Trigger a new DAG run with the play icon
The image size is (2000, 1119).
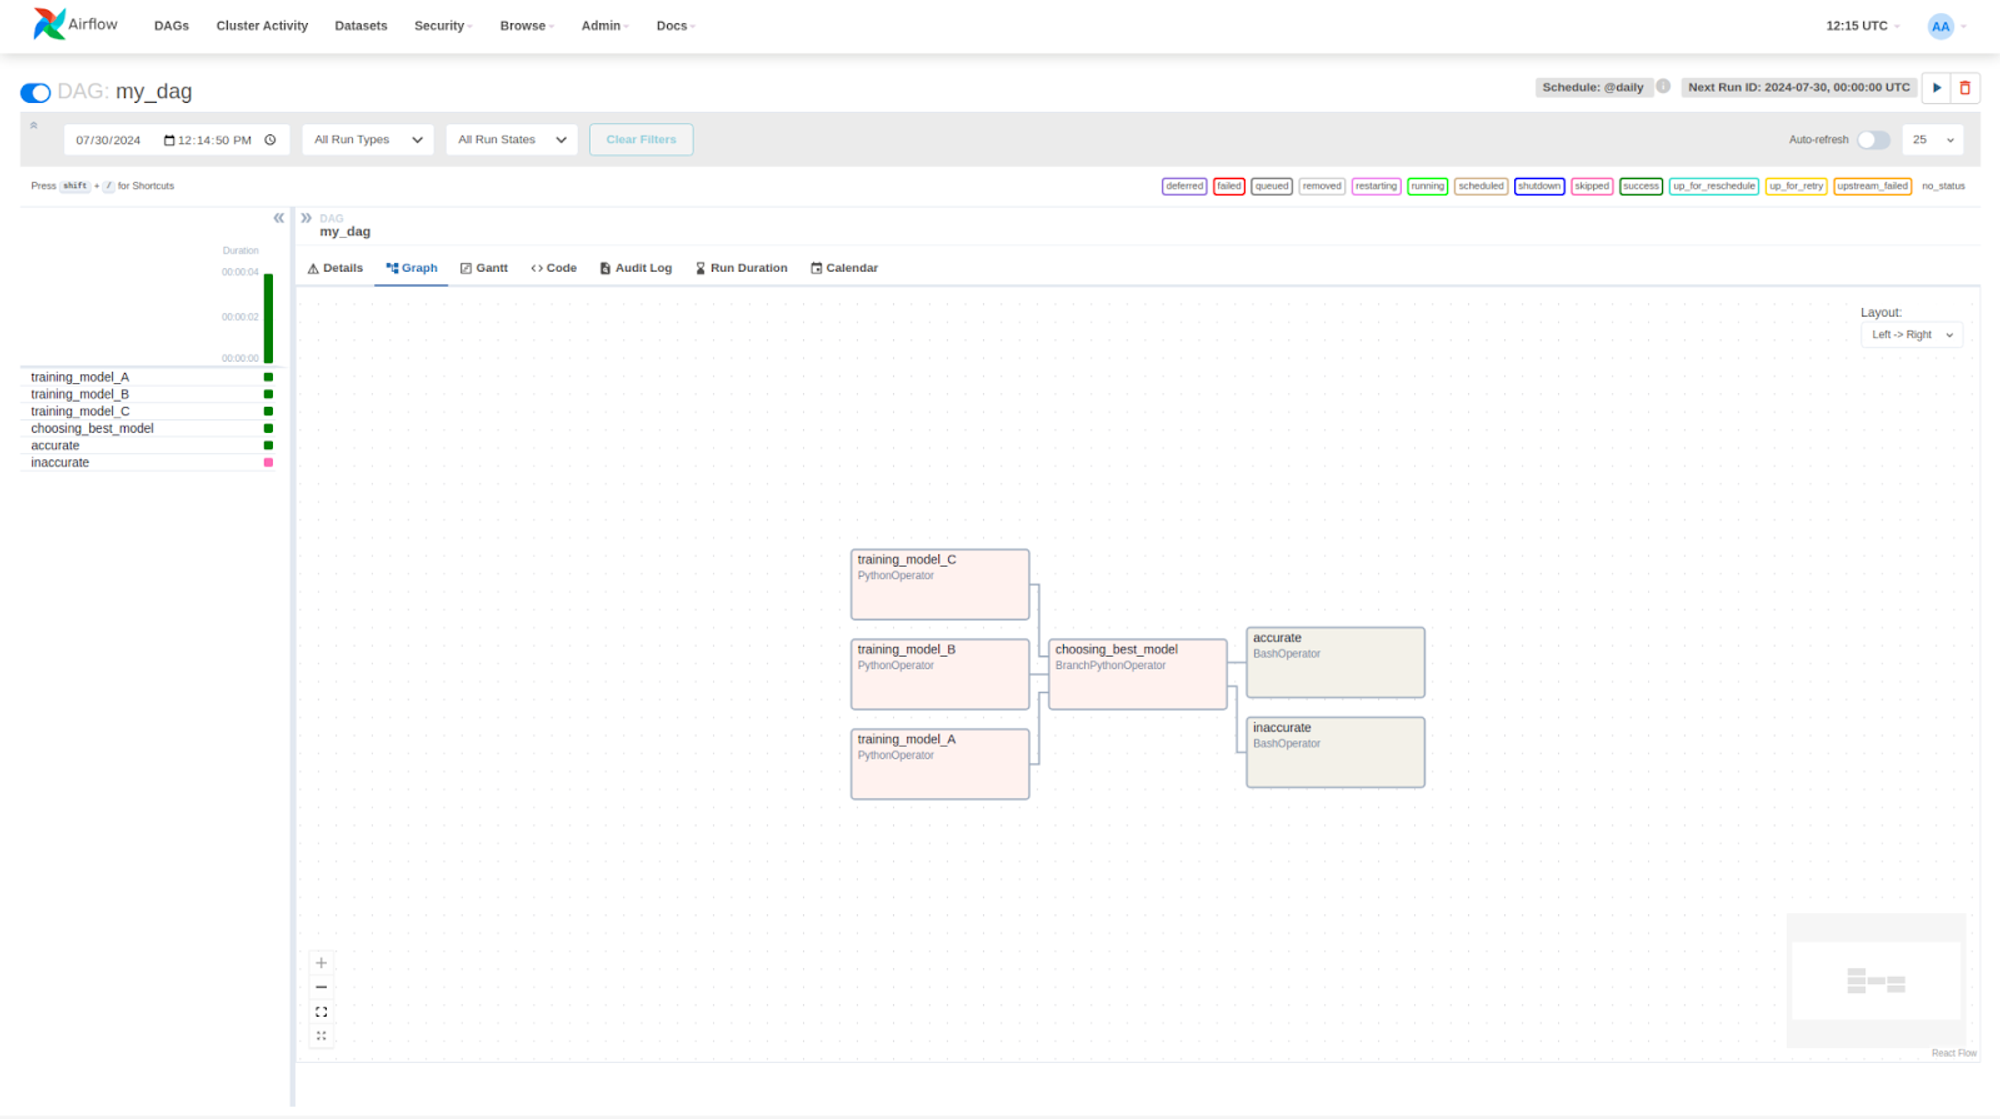(1936, 88)
